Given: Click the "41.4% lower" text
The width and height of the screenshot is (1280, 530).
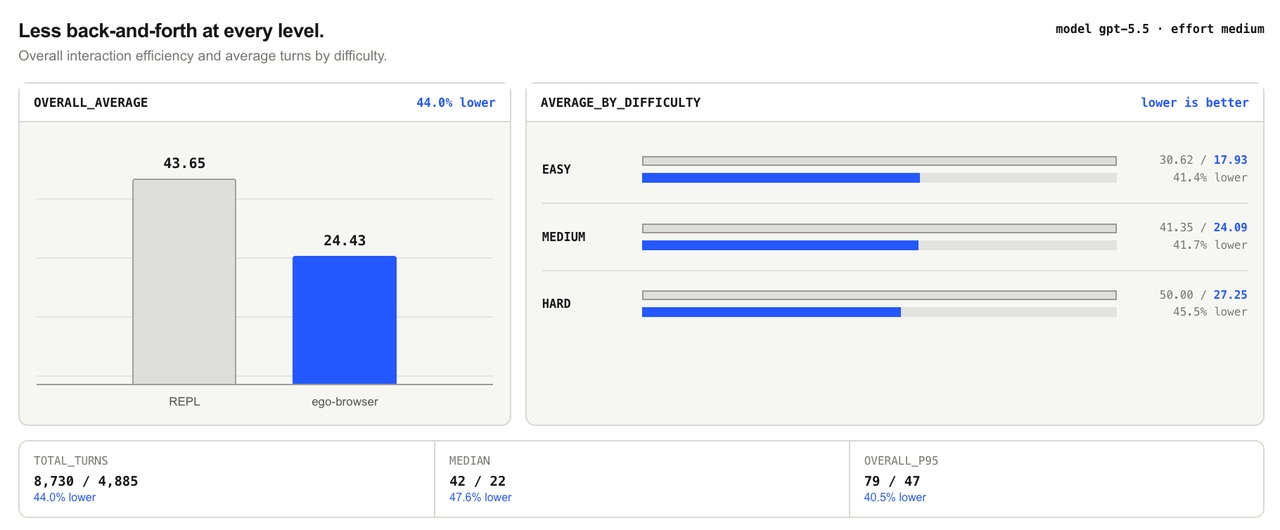Looking at the screenshot, I should coord(1210,177).
